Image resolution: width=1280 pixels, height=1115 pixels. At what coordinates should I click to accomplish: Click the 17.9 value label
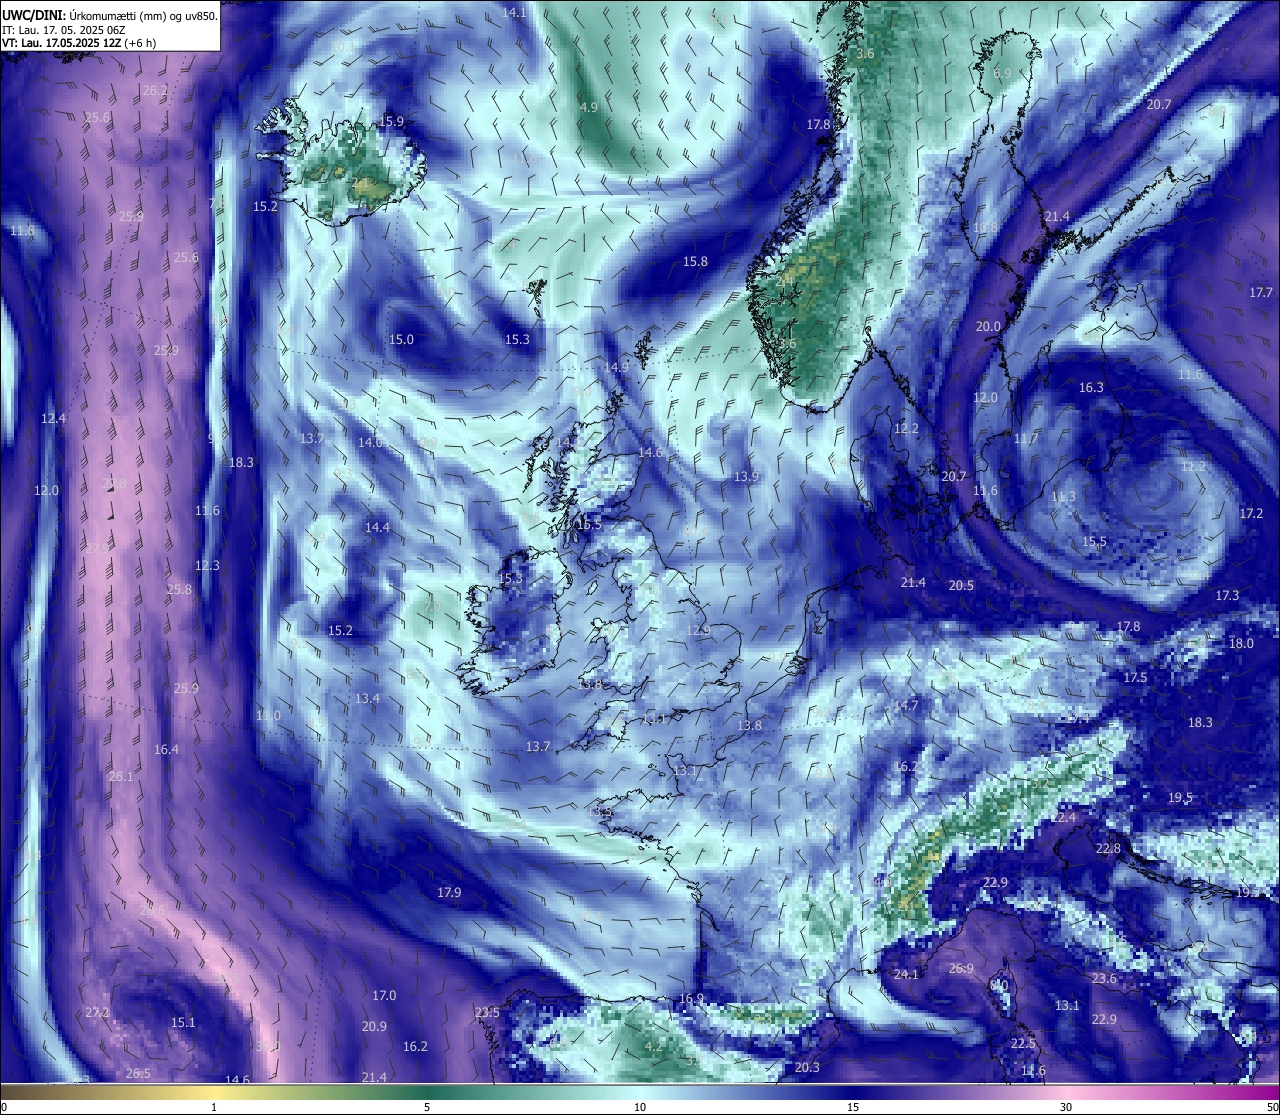click(449, 892)
